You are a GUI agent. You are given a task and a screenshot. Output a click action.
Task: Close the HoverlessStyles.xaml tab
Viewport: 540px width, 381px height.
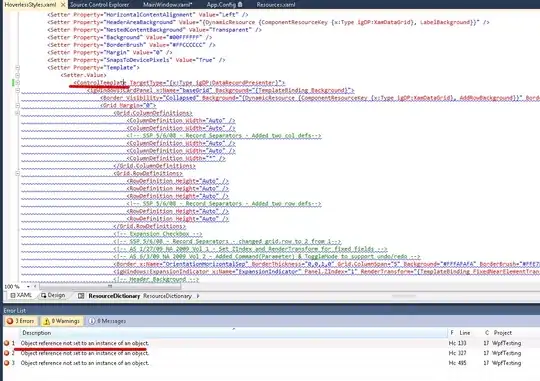[x=63, y=4]
